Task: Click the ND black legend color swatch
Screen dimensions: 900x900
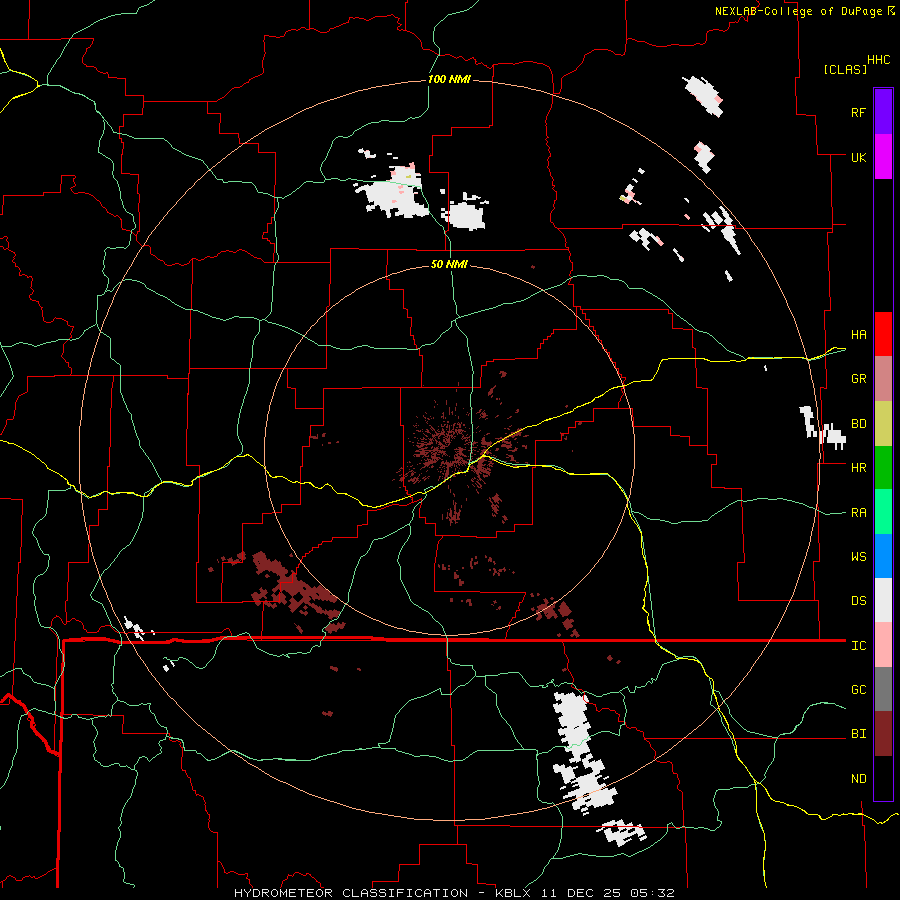Action: (883, 778)
